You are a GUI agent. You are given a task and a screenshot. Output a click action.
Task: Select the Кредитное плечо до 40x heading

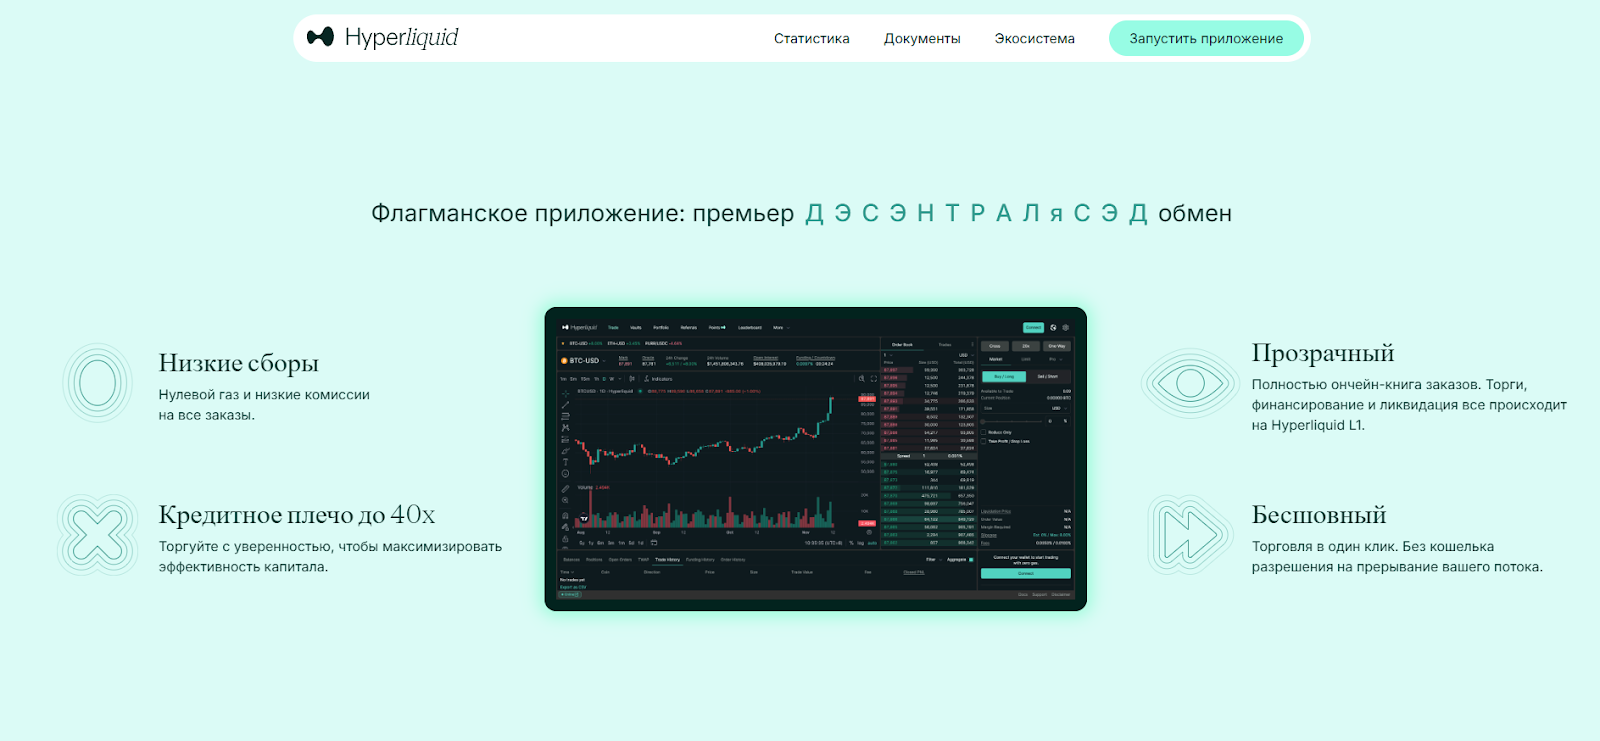pyautogui.click(x=297, y=515)
